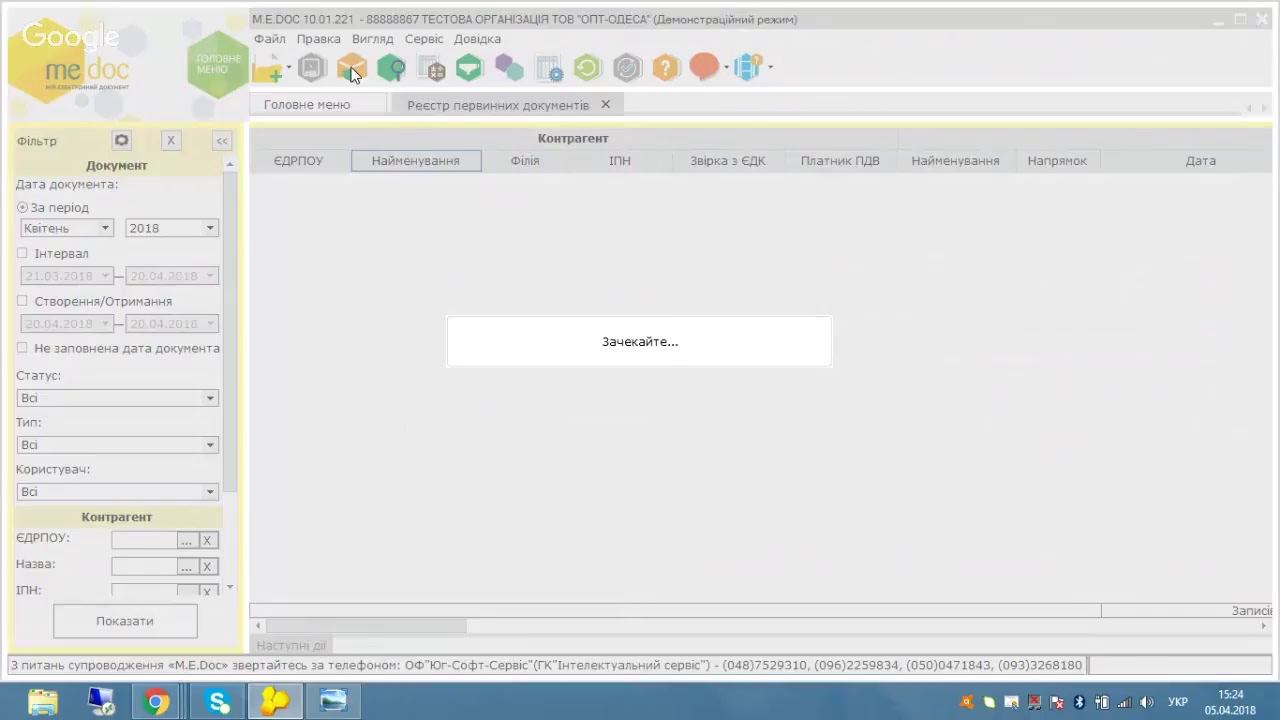Viewport: 1280px width, 720px height.
Task: Click the ЄДРПОУ browse ... button
Action: coord(186,540)
